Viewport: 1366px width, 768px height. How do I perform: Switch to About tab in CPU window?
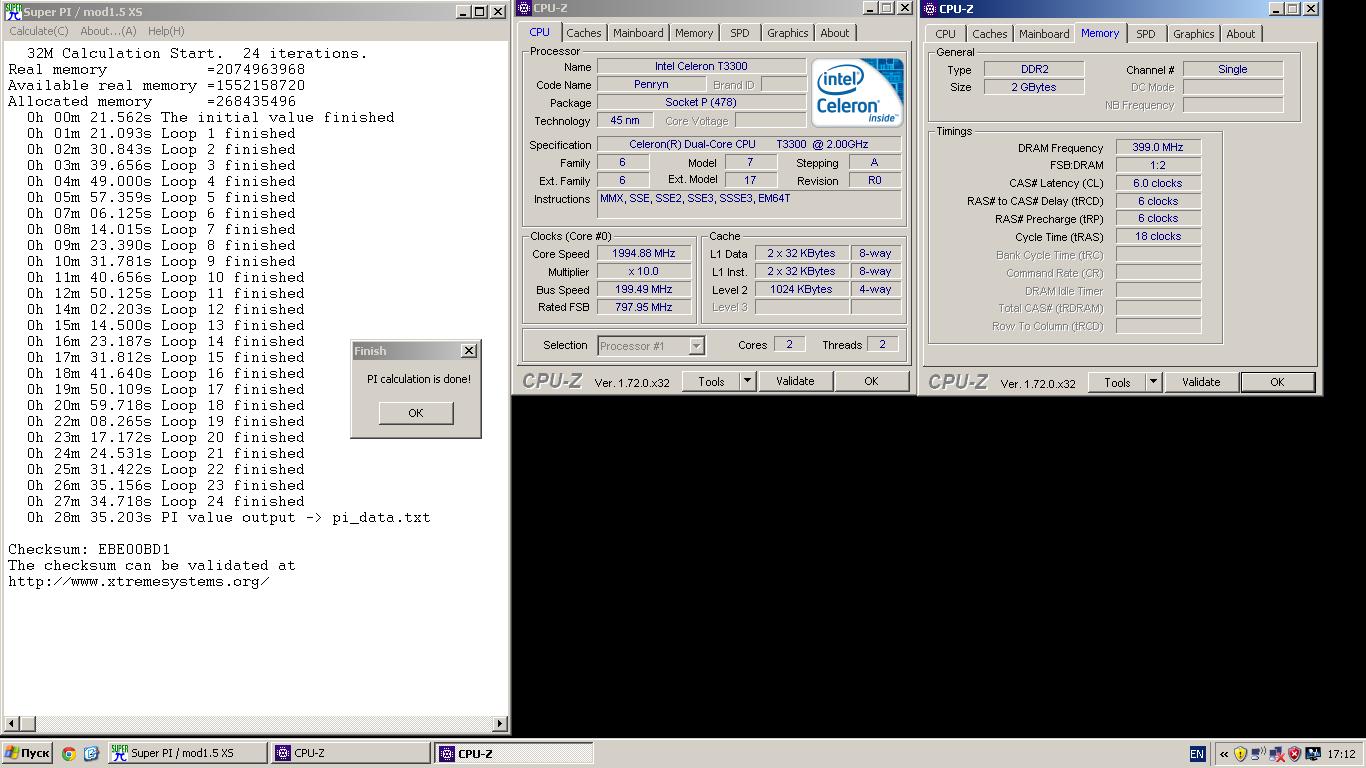coord(835,33)
